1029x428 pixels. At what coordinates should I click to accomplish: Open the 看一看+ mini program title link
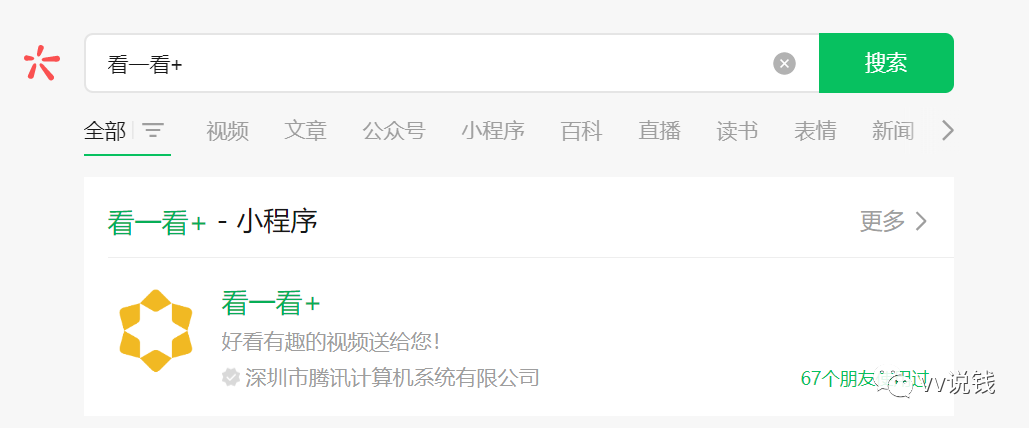click(270, 303)
